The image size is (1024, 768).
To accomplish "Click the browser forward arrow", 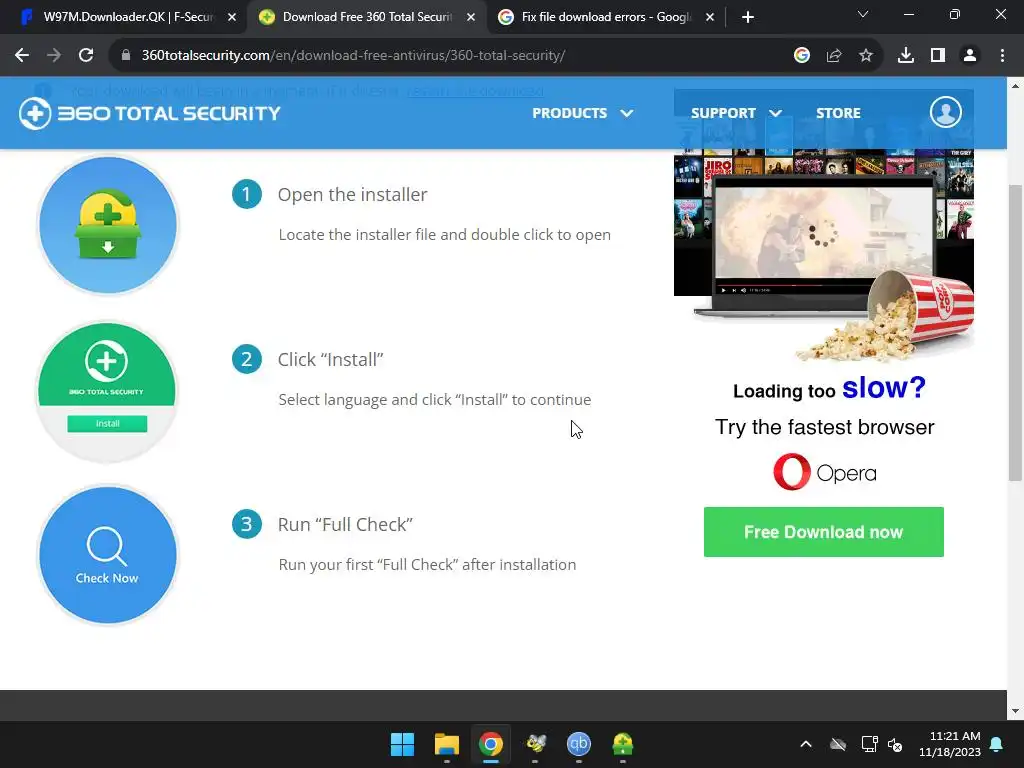I will [x=54, y=56].
